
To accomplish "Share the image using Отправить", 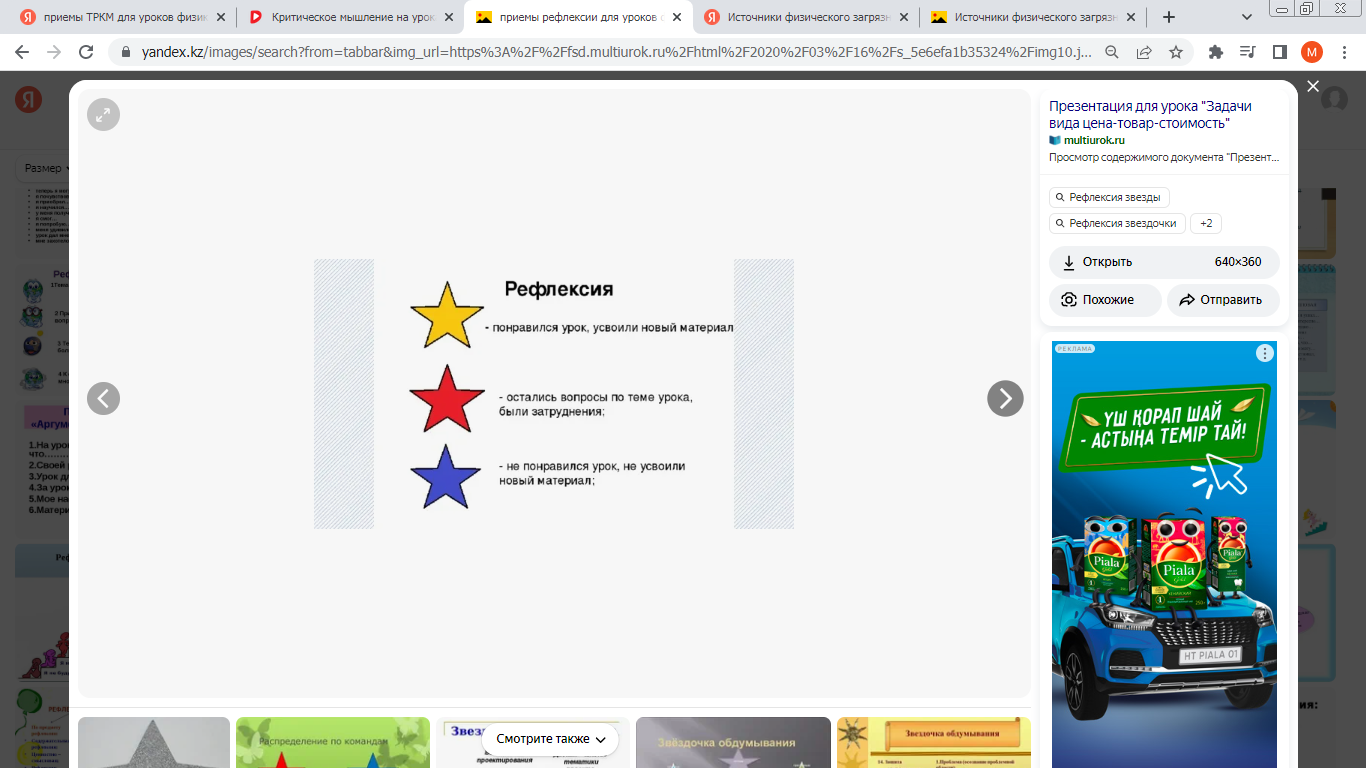I will click(x=1223, y=300).
